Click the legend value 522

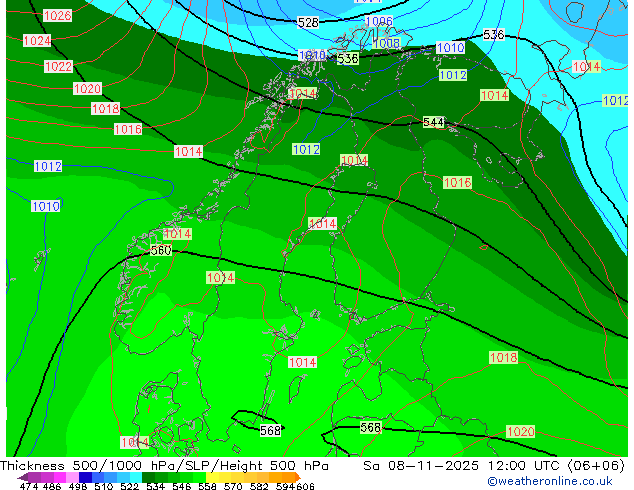point(130,486)
